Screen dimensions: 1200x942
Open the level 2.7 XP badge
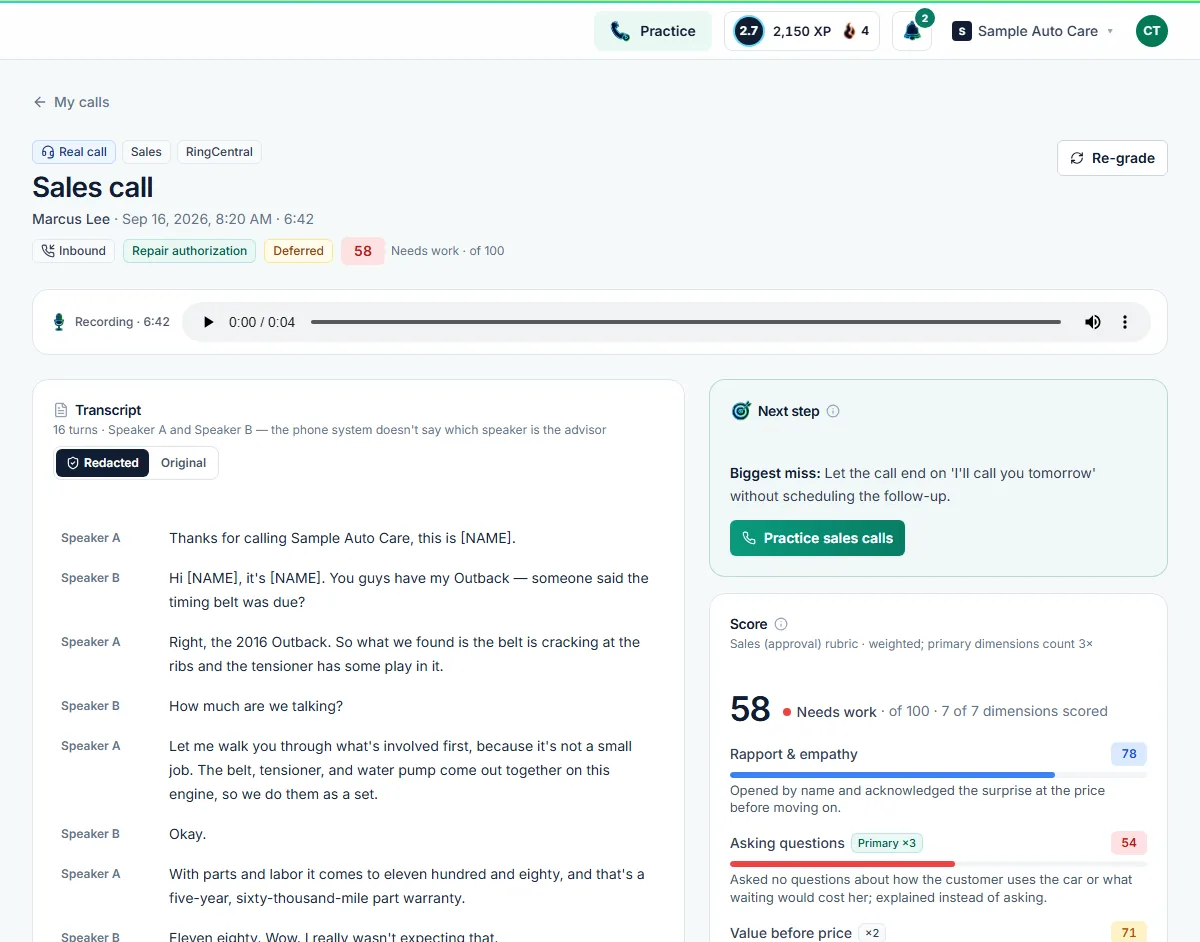[748, 31]
